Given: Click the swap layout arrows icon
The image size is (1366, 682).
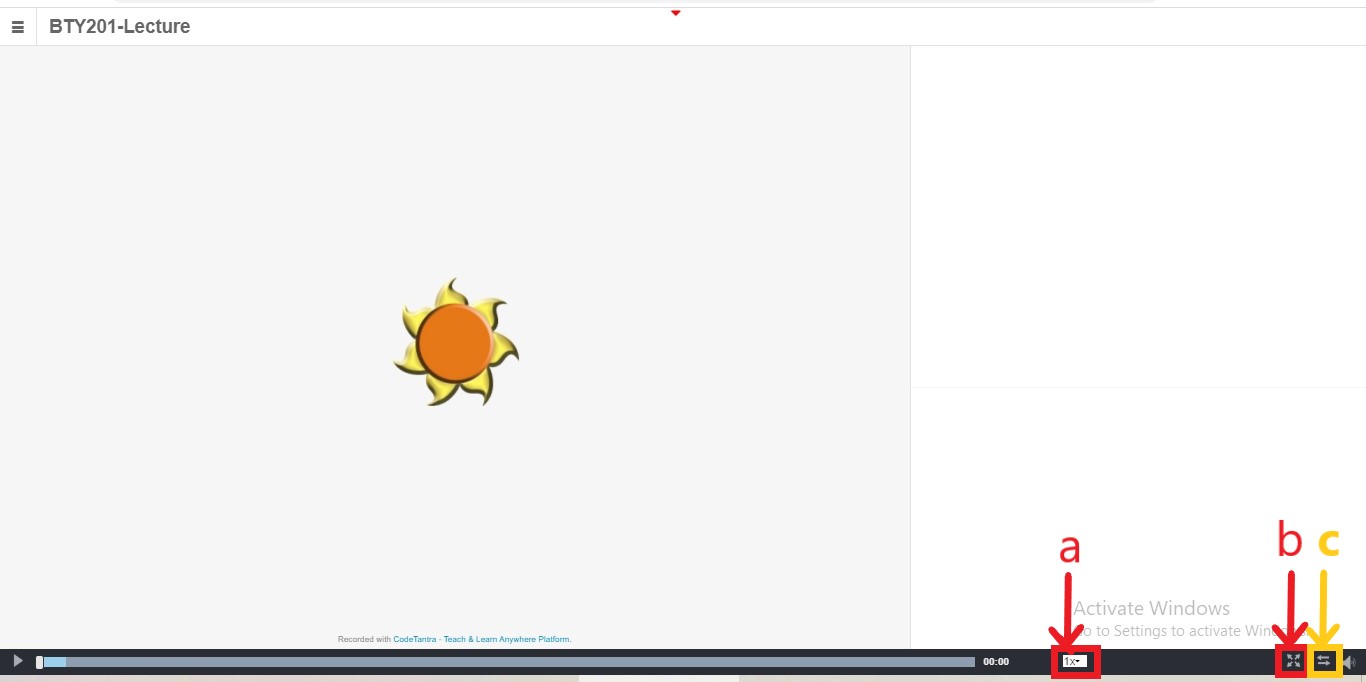Looking at the screenshot, I should click(1324, 661).
